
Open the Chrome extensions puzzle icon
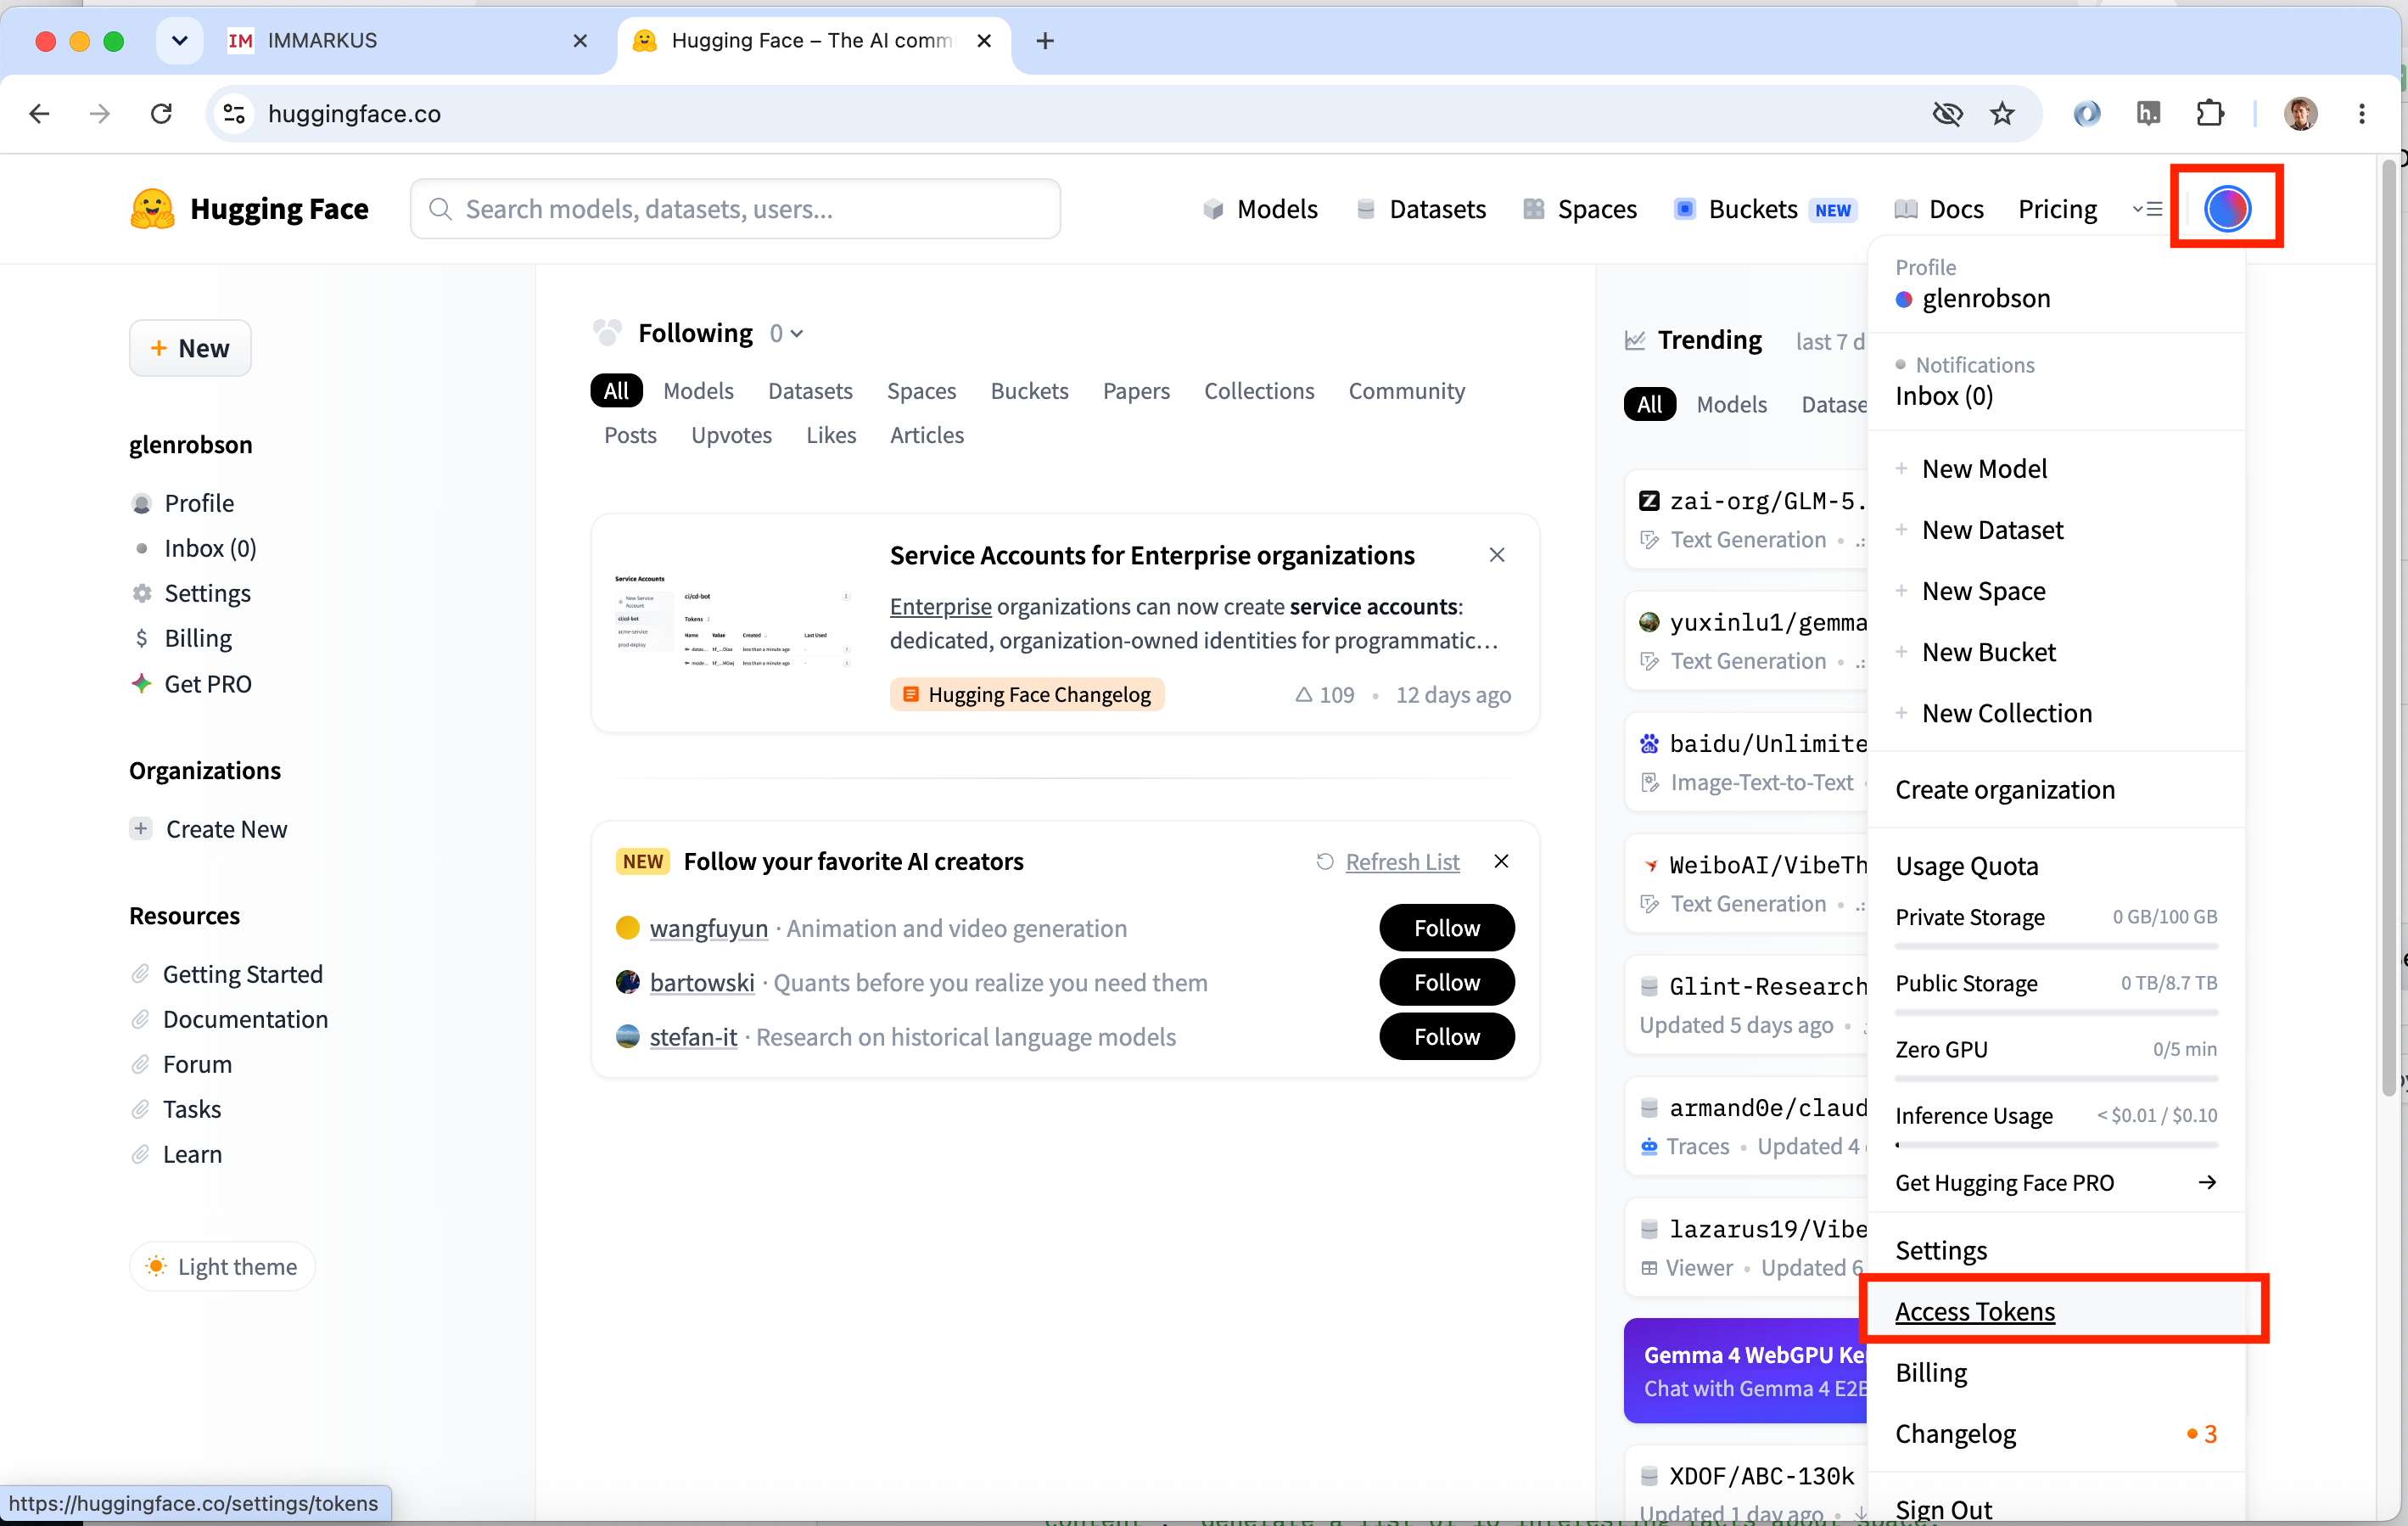(2209, 113)
